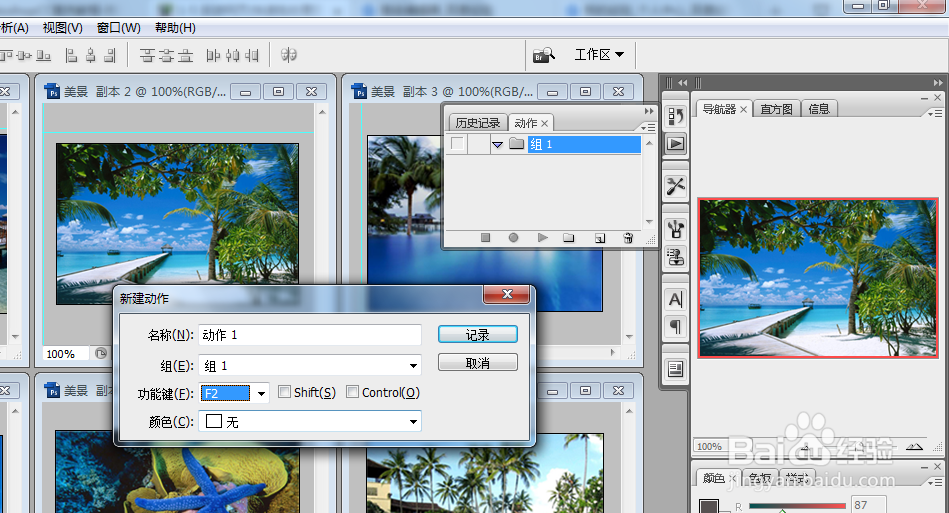This screenshot has height=513, width=949.
Task: Switch to the 历史记录 tab
Action: pos(478,123)
